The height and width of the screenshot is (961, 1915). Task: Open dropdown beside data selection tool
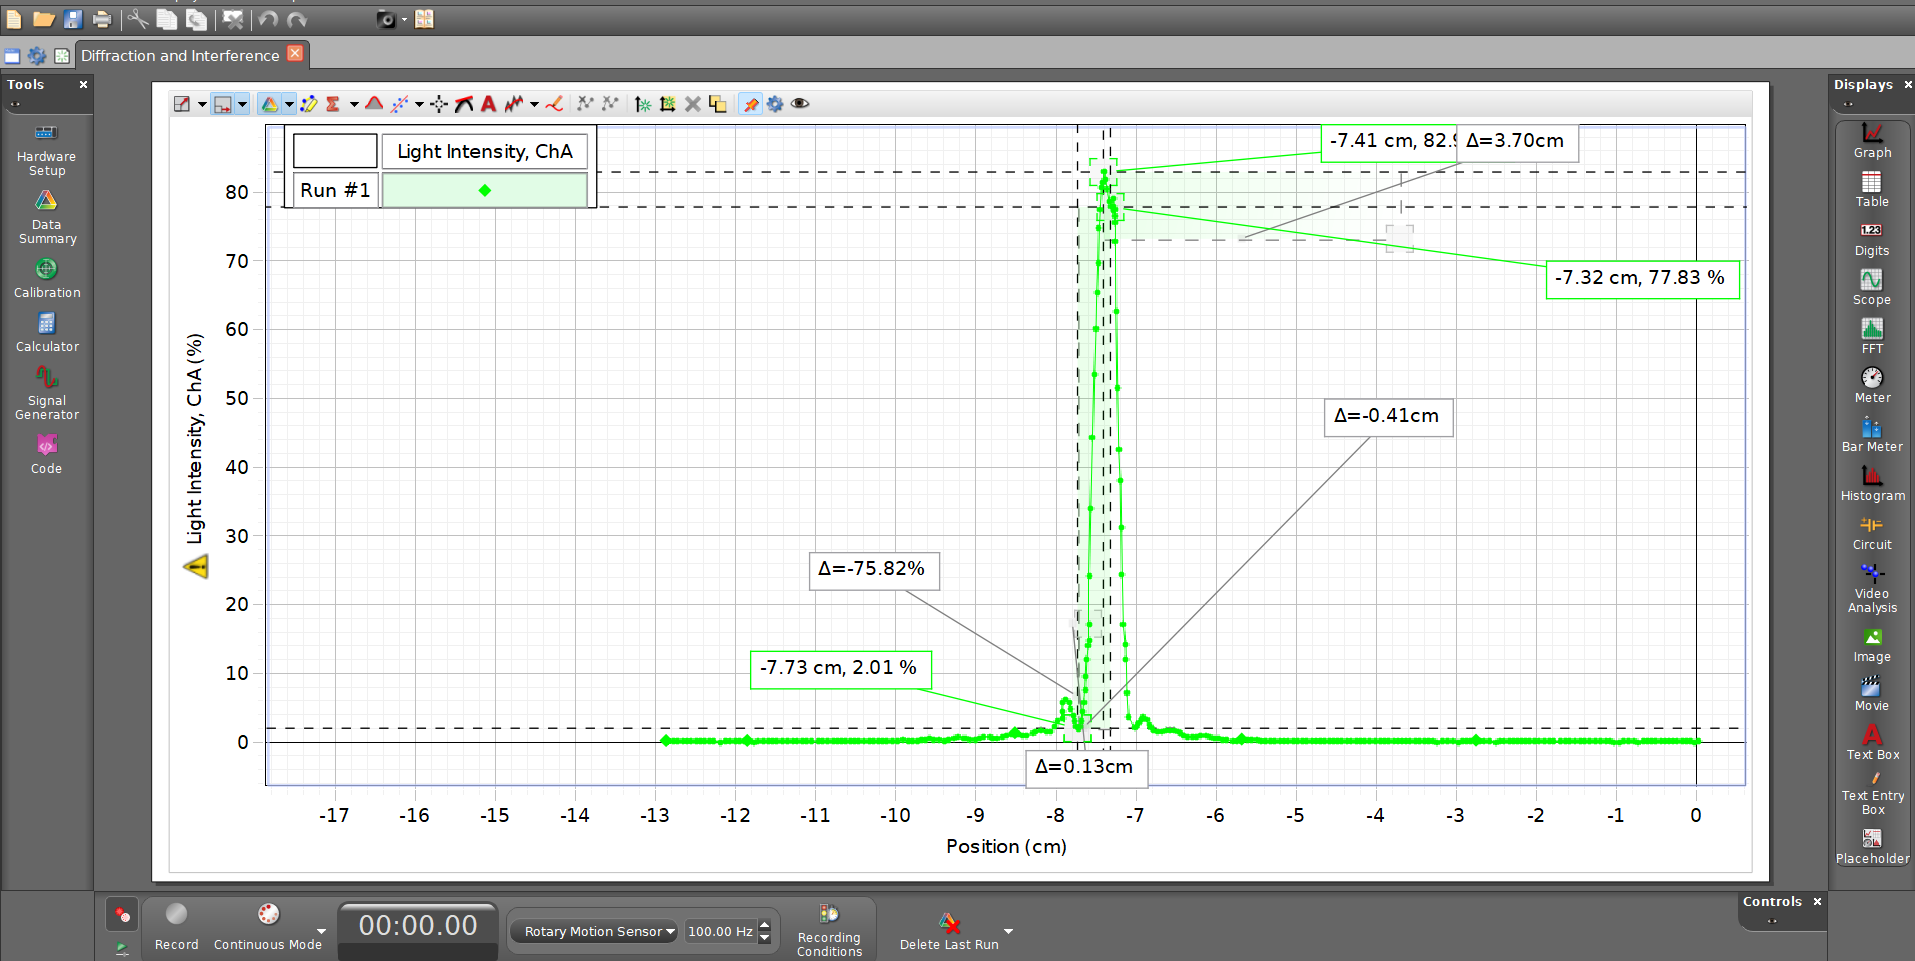tap(242, 104)
